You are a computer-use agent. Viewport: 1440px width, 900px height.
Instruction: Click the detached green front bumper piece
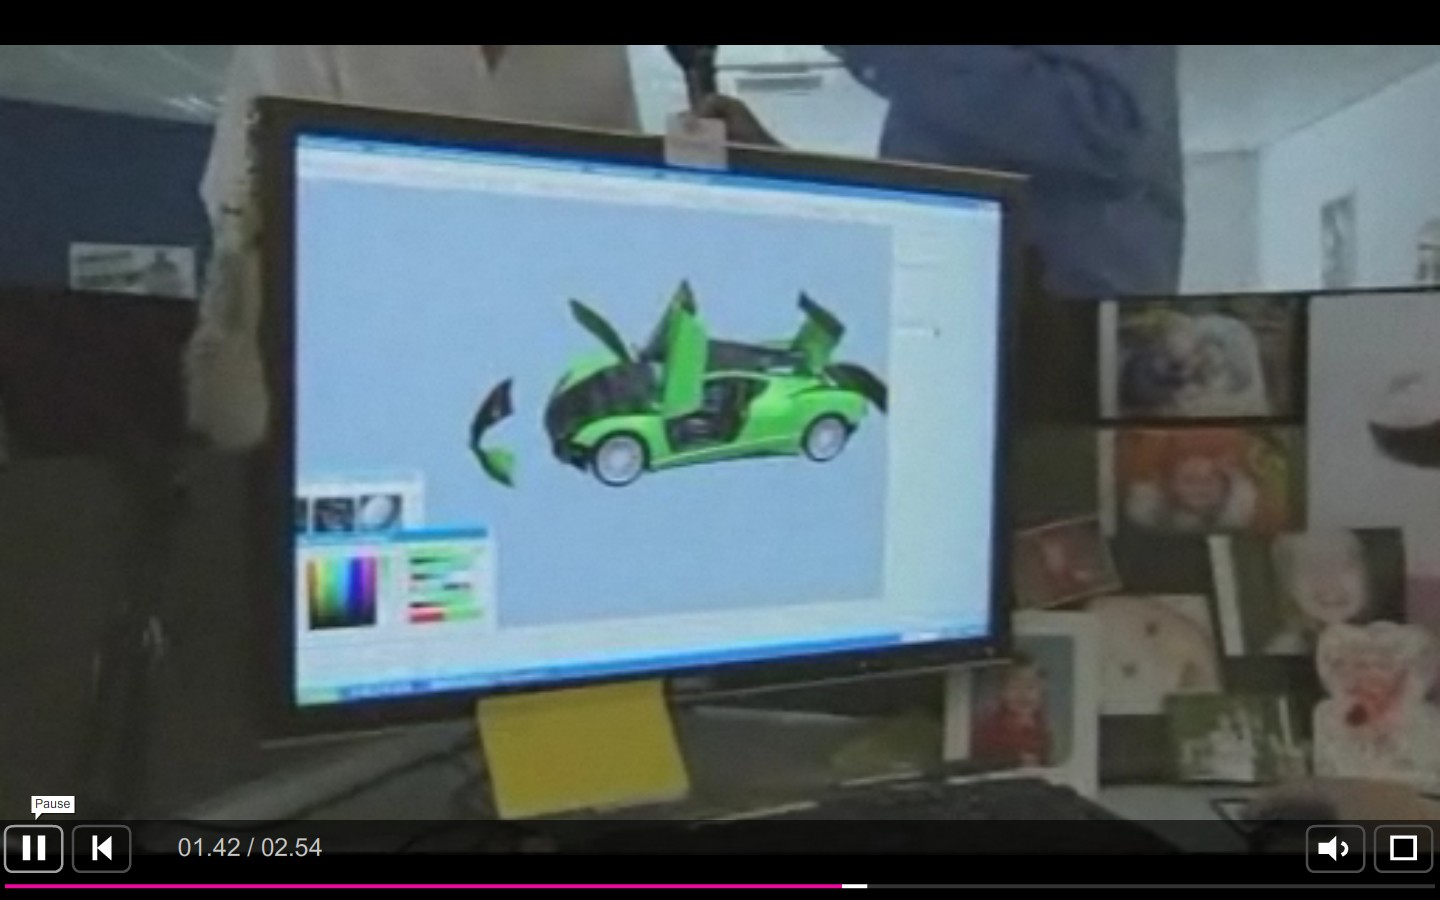tap(493, 433)
